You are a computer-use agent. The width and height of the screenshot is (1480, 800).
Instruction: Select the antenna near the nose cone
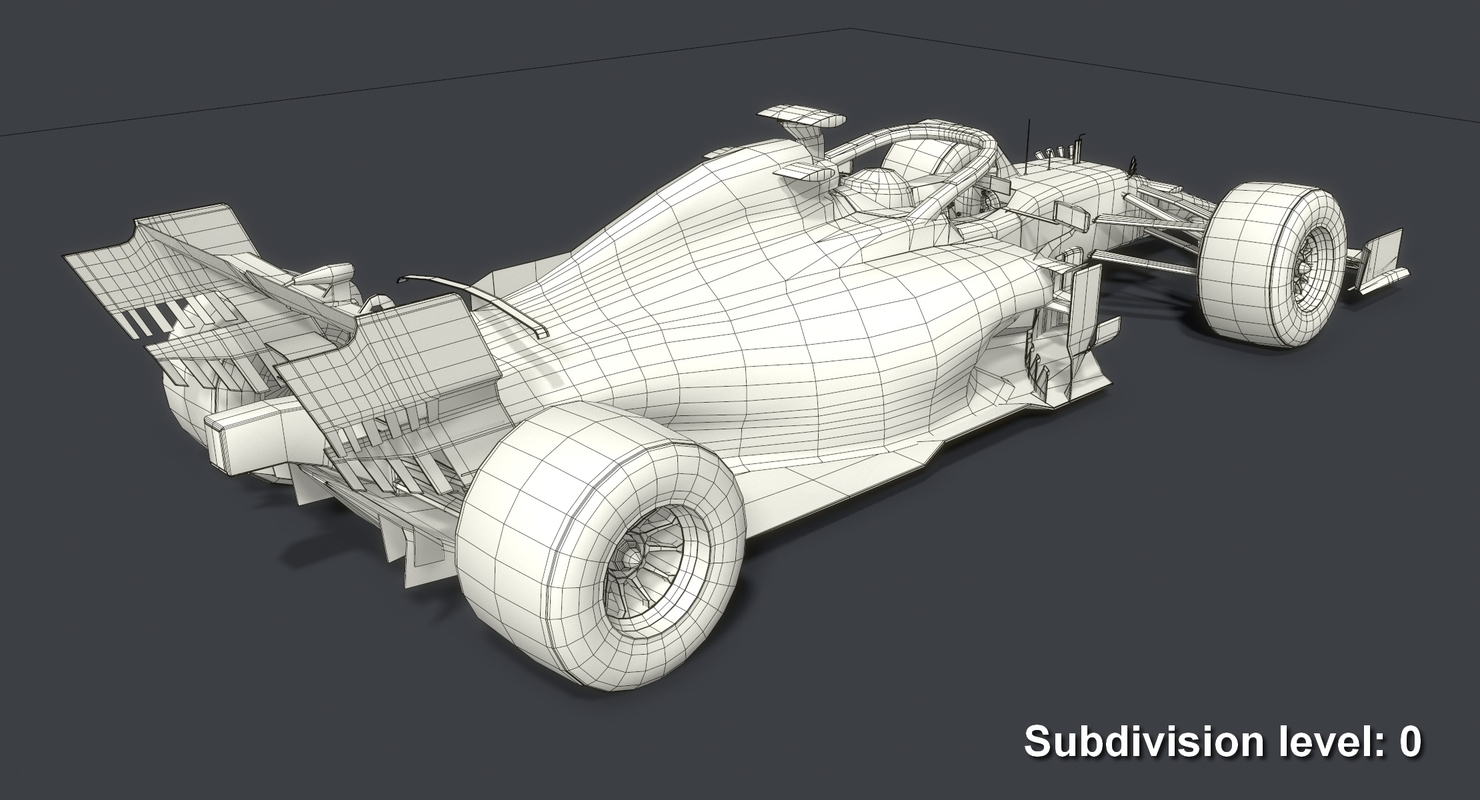tap(1029, 140)
